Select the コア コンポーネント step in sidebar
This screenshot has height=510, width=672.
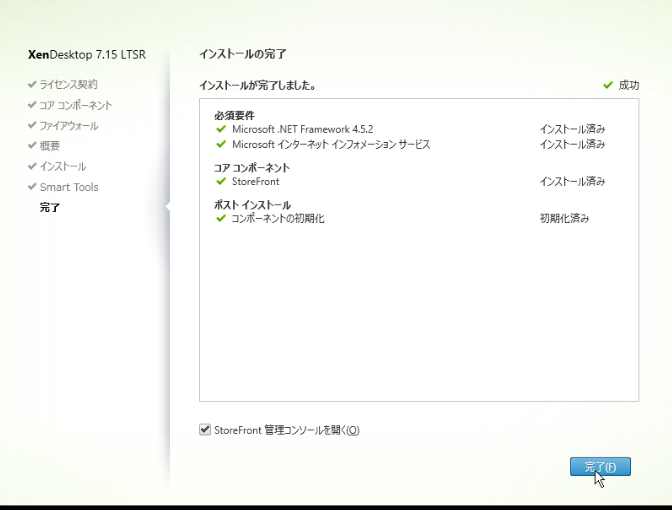[x=76, y=105]
